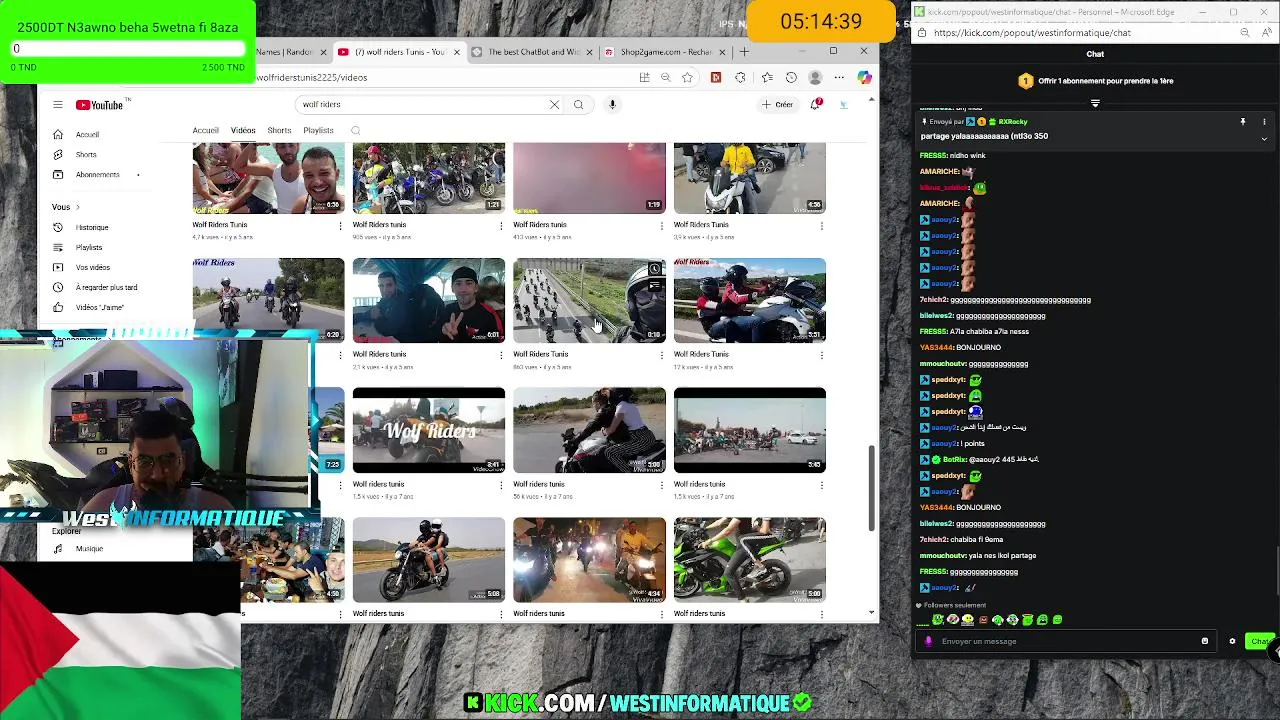
Task: Switch to channel Accueil tab
Action: click(x=205, y=130)
